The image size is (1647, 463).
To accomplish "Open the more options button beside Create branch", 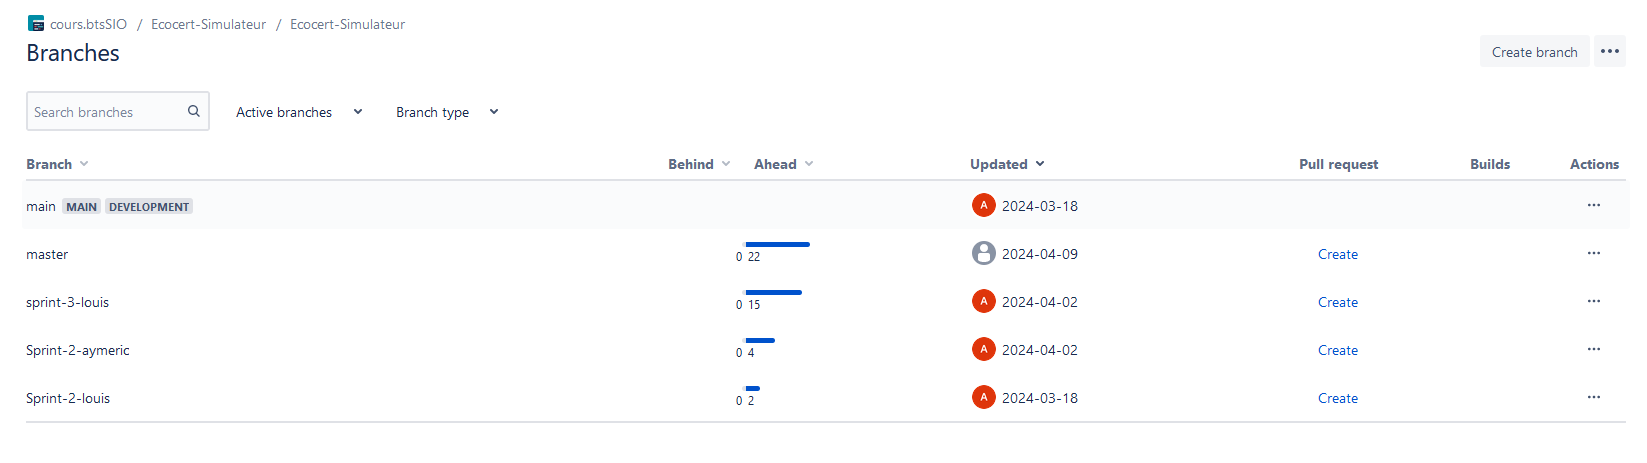I will tap(1609, 52).
